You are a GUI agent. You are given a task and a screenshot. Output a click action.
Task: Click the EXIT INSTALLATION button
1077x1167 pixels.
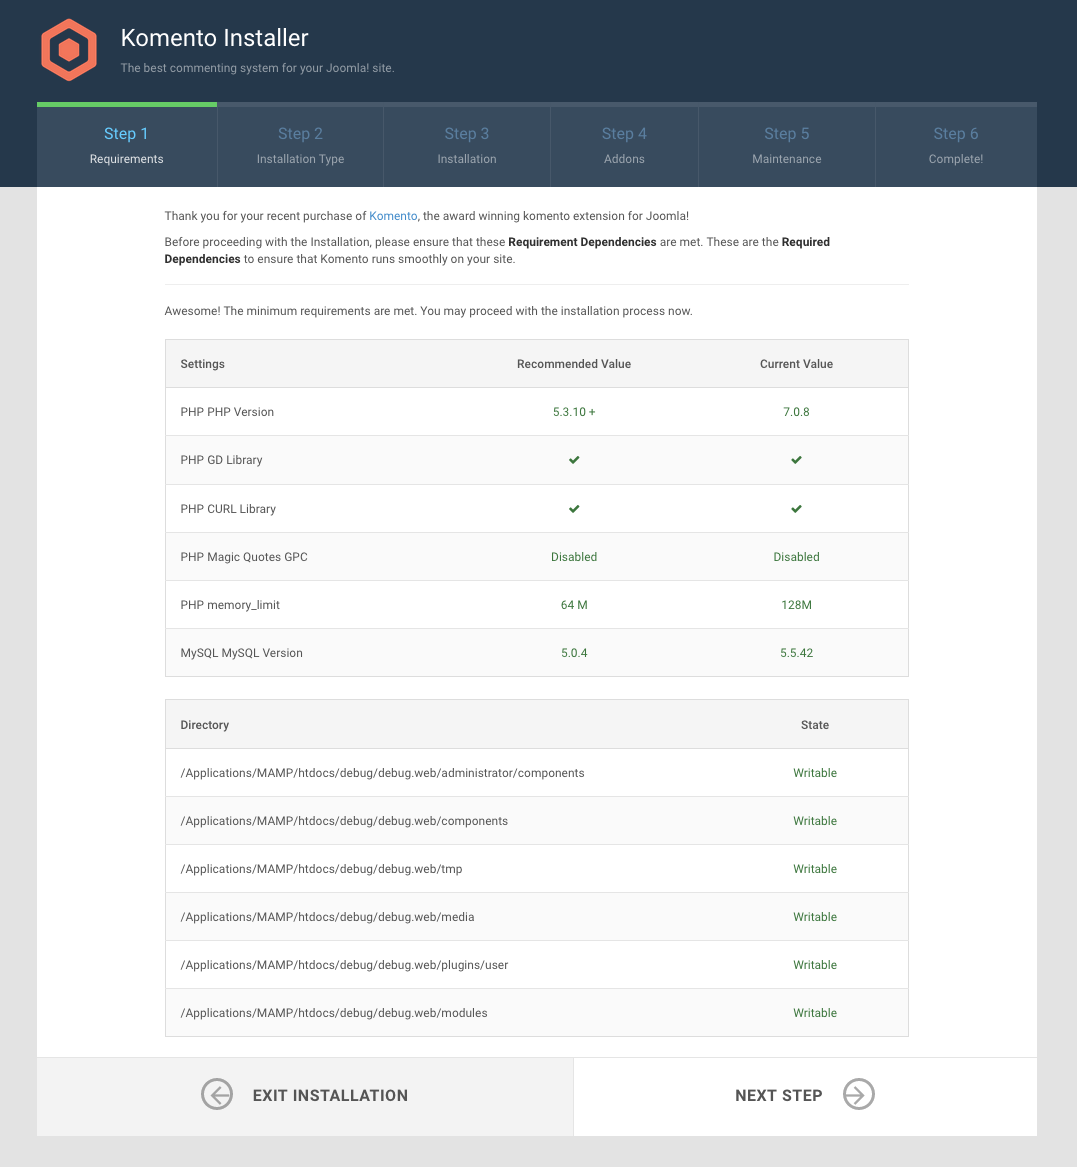[x=305, y=1096]
